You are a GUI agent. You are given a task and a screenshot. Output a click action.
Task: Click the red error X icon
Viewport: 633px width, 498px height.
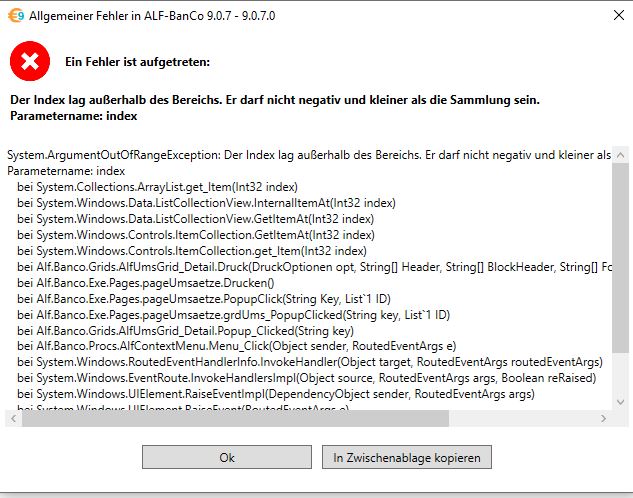pyautogui.click(x=30, y=61)
